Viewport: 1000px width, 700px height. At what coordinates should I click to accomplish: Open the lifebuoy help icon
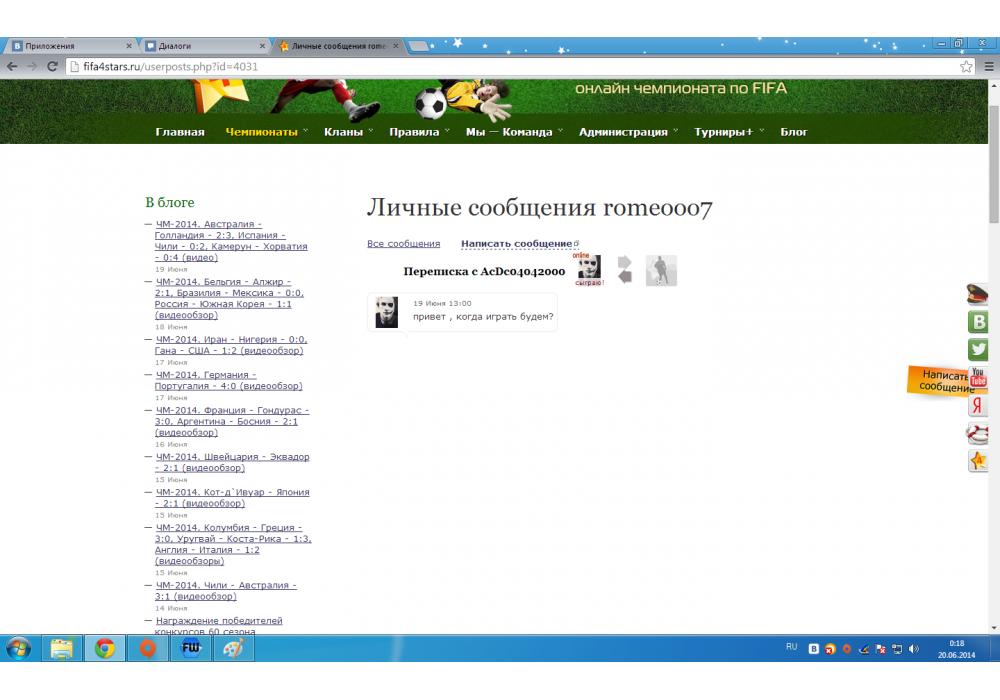pos(978,434)
